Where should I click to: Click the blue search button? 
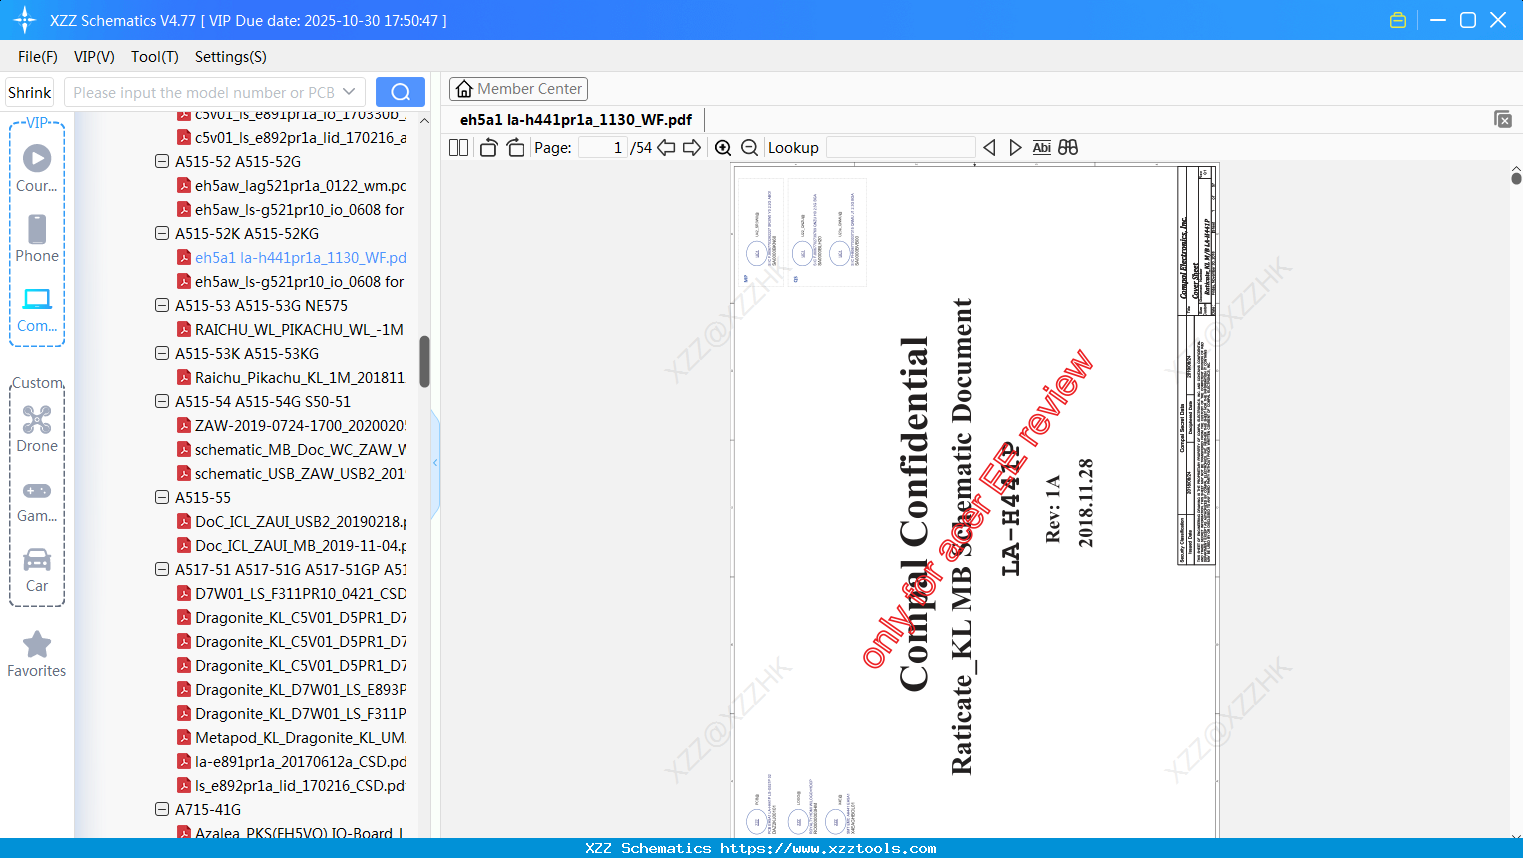click(x=400, y=92)
